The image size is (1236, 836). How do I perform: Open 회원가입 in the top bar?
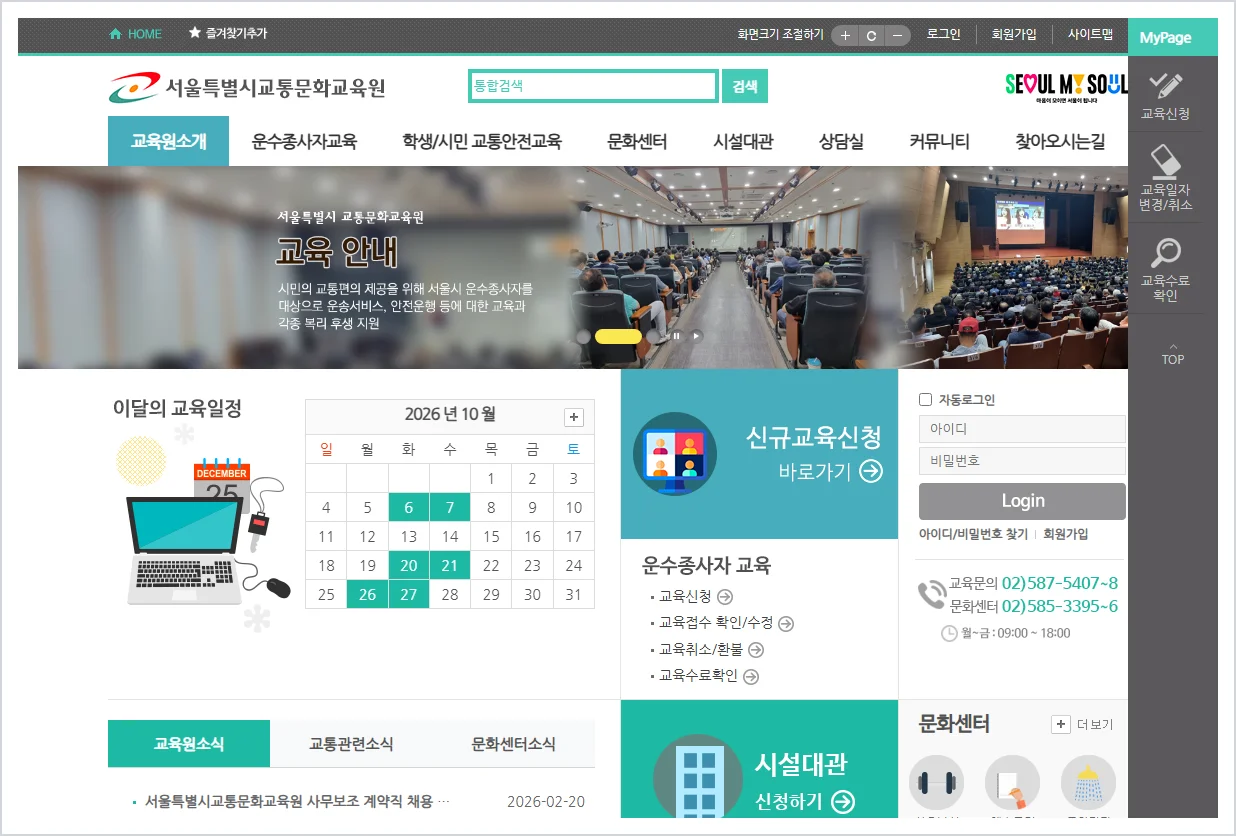coord(1014,34)
